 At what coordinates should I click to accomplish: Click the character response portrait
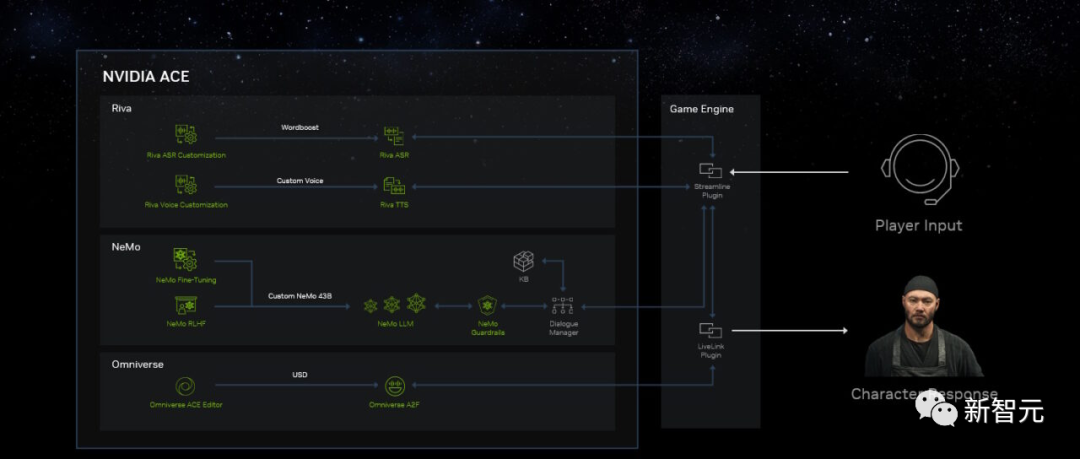[x=922, y=326]
